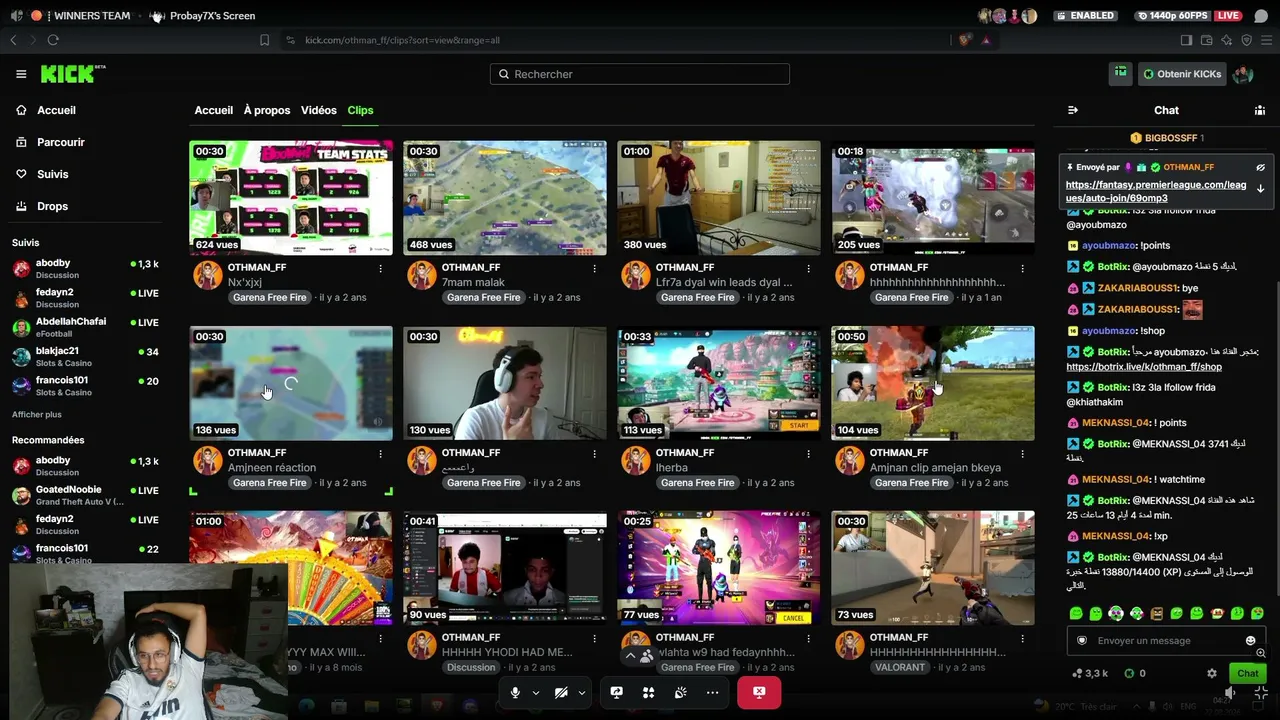
Task: Open followed channel blakjac21
Action: [x=86, y=356]
